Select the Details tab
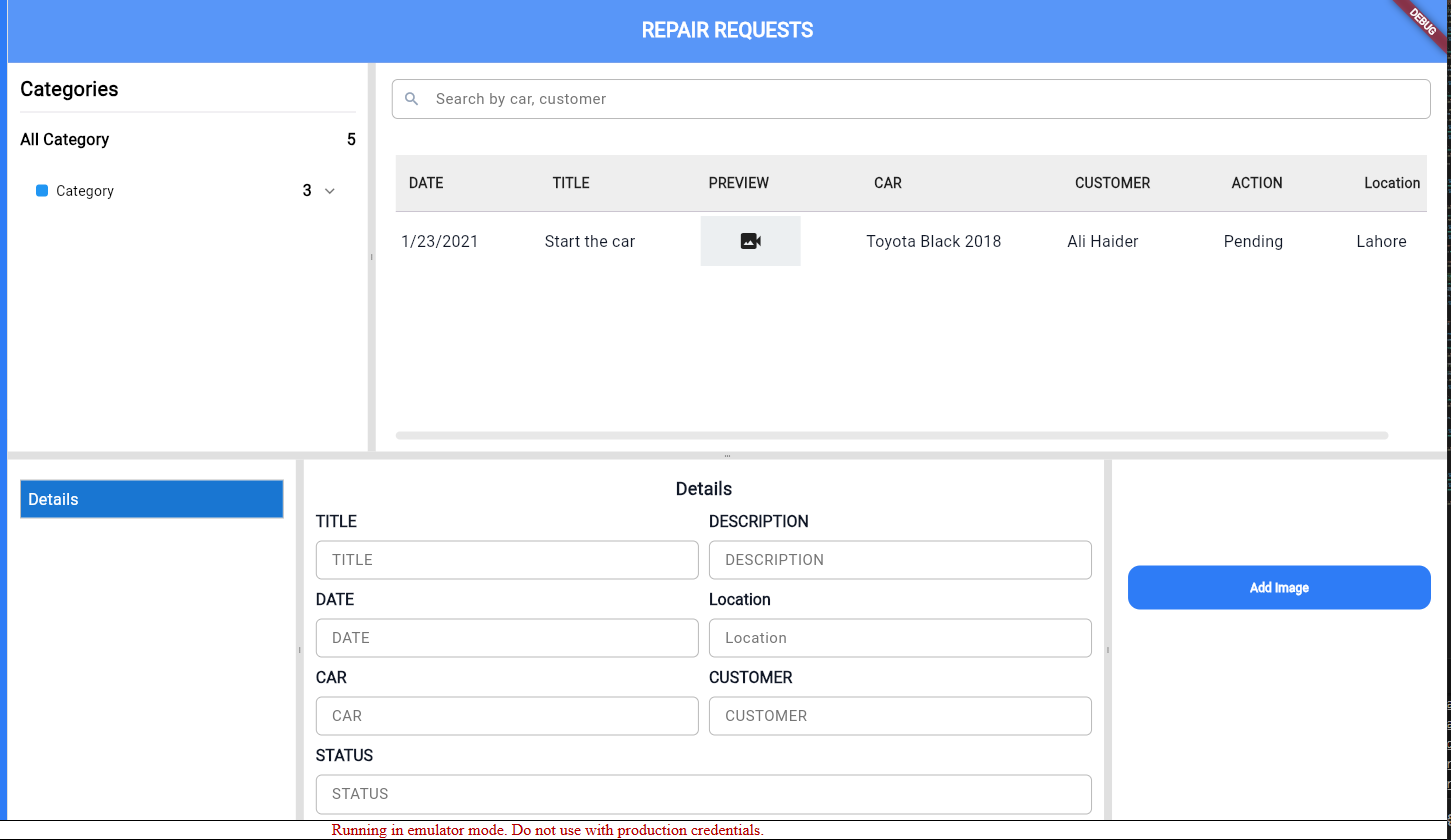 coord(151,499)
